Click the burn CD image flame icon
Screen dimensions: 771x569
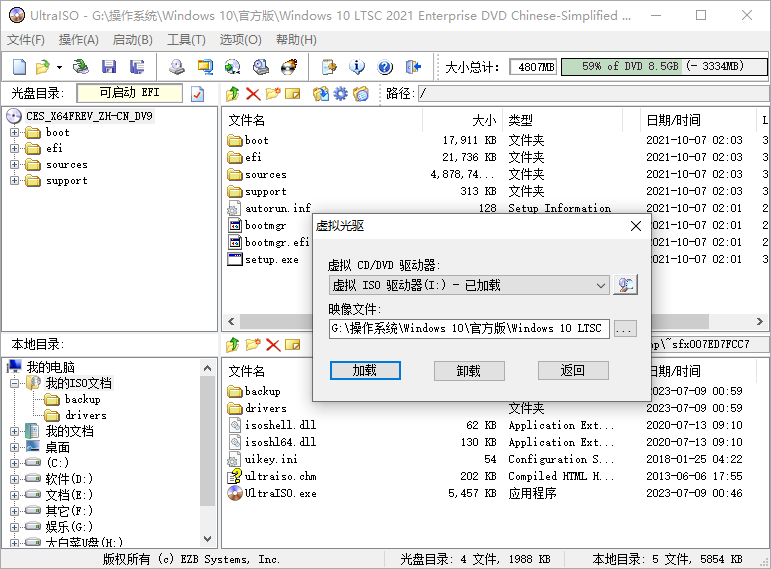point(289,67)
